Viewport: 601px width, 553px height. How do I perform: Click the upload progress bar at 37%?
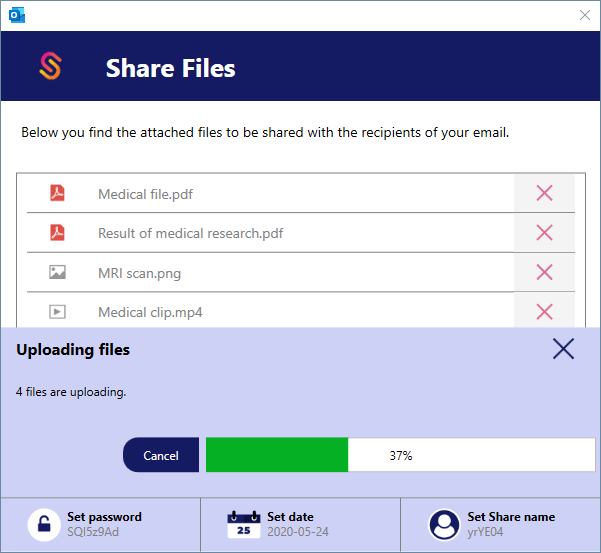[x=400, y=455]
